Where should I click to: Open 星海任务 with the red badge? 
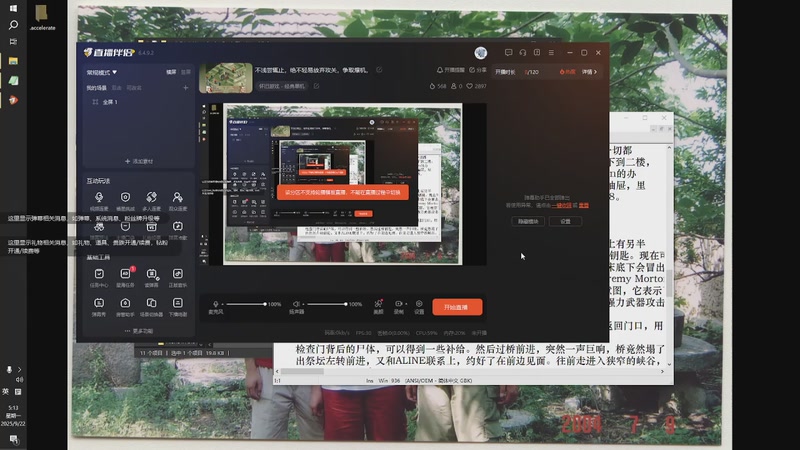pyautogui.click(x=126, y=278)
